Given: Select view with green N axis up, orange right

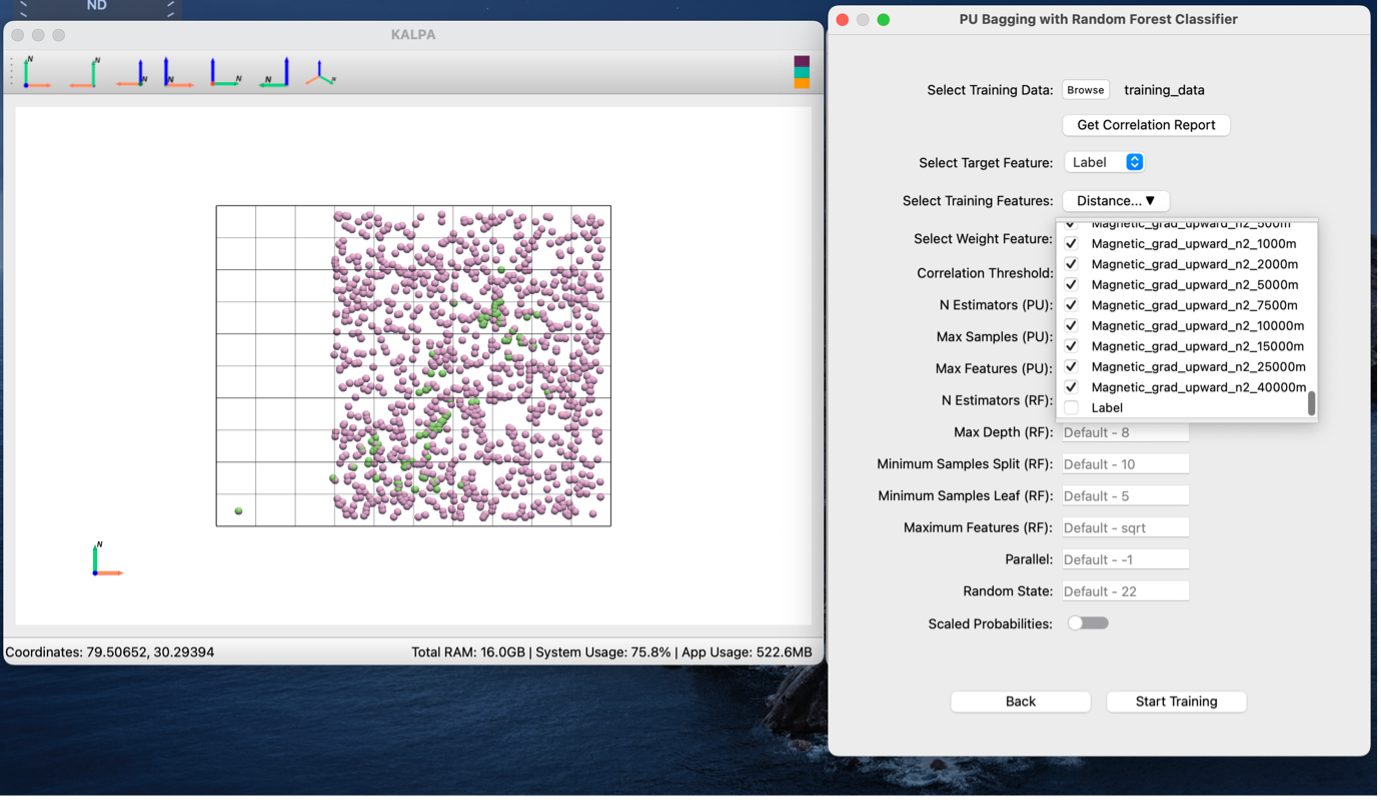Looking at the screenshot, I should point(36,73).
